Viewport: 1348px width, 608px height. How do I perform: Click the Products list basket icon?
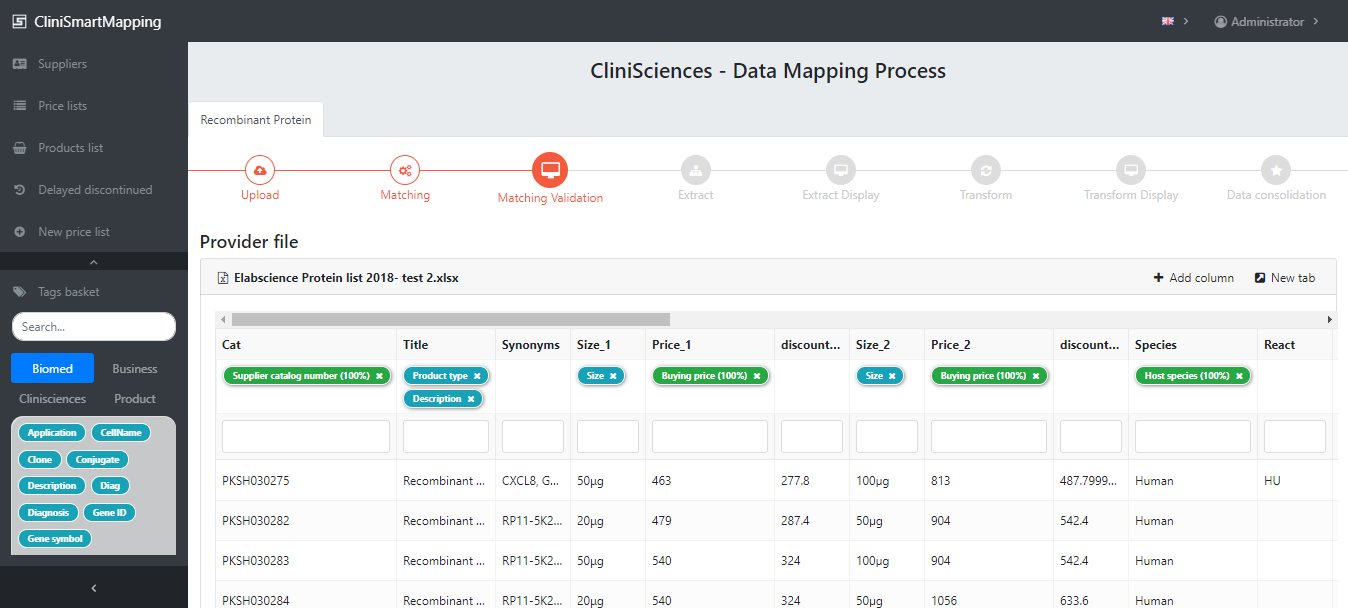(x=19, y=148)
